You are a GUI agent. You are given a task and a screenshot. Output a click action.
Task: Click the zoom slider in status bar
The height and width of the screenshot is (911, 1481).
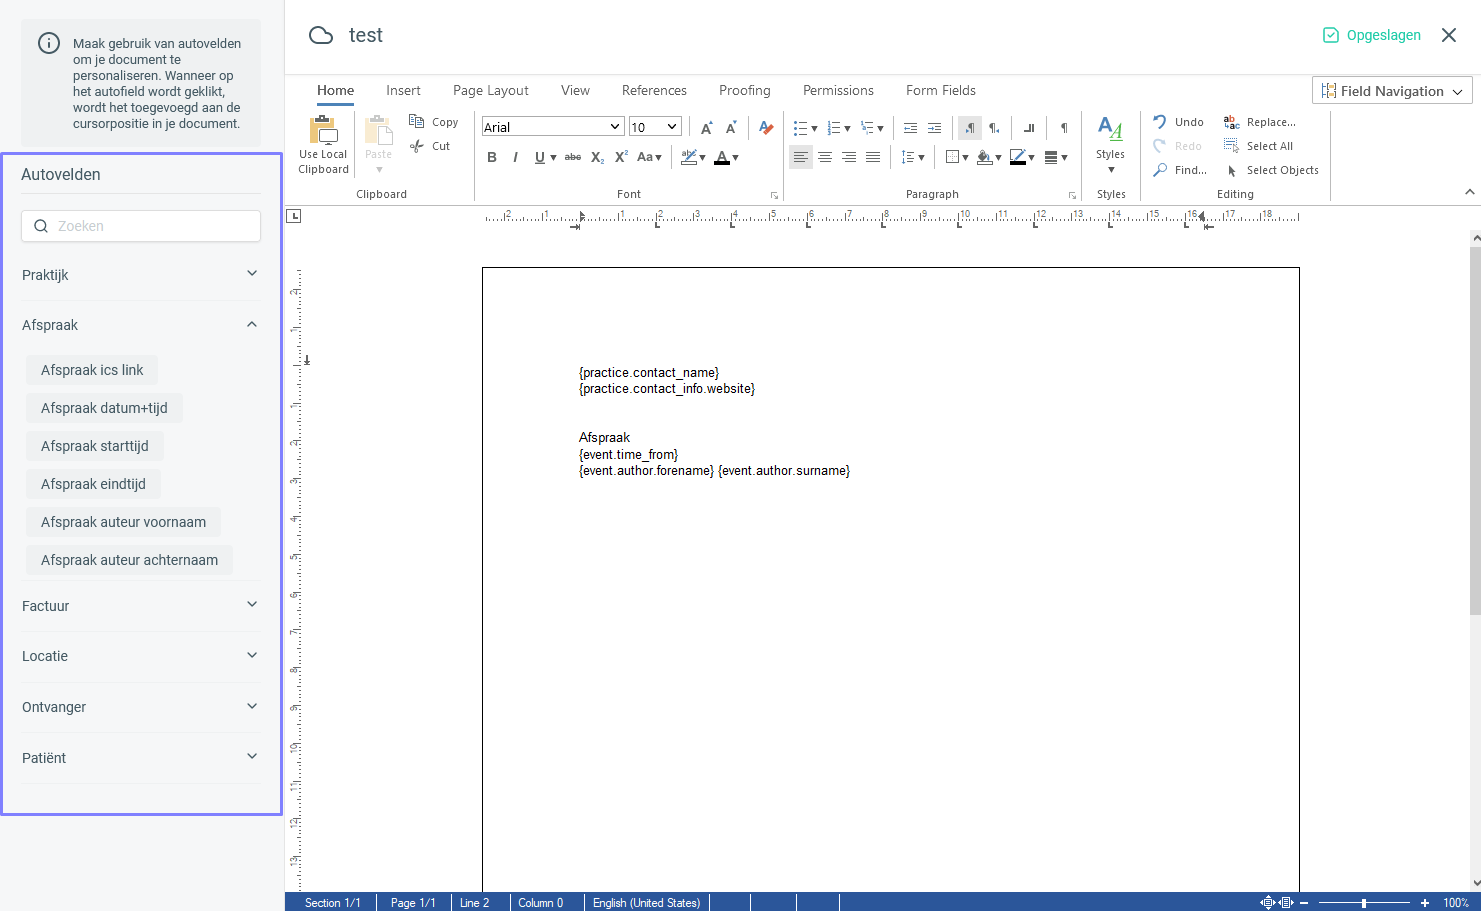pyautogui.click(x=1364, y=903)
